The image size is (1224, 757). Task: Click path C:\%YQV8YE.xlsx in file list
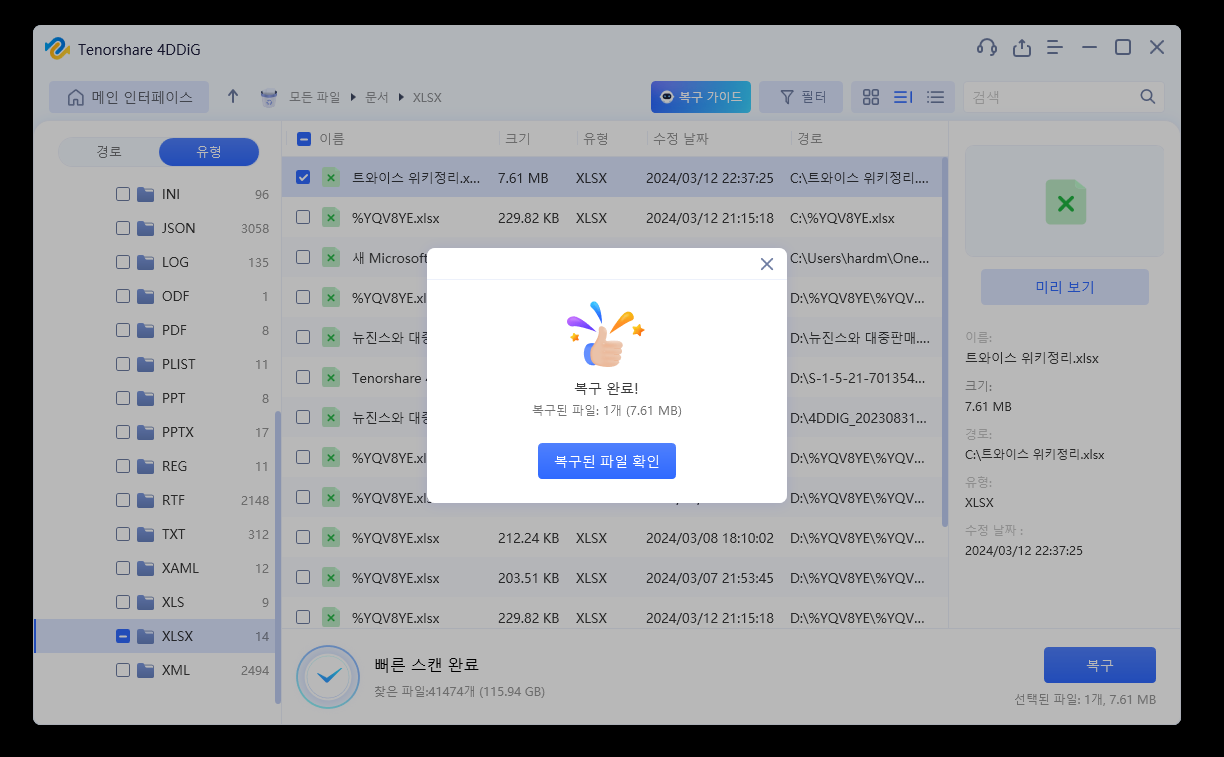coord(842,218)
